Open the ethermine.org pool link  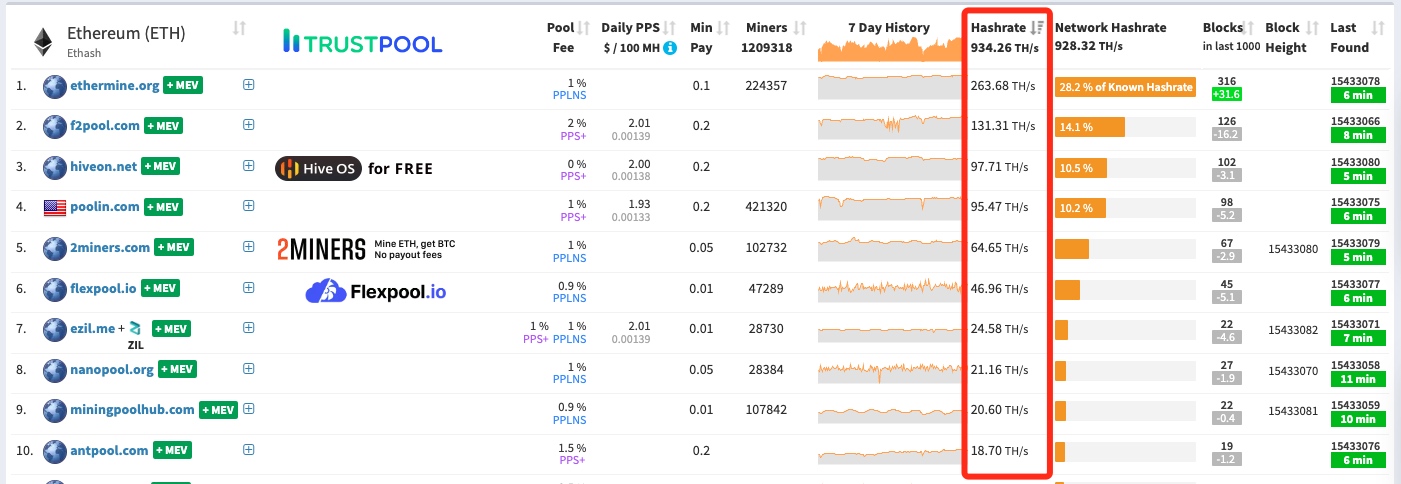tap(115, 86)
